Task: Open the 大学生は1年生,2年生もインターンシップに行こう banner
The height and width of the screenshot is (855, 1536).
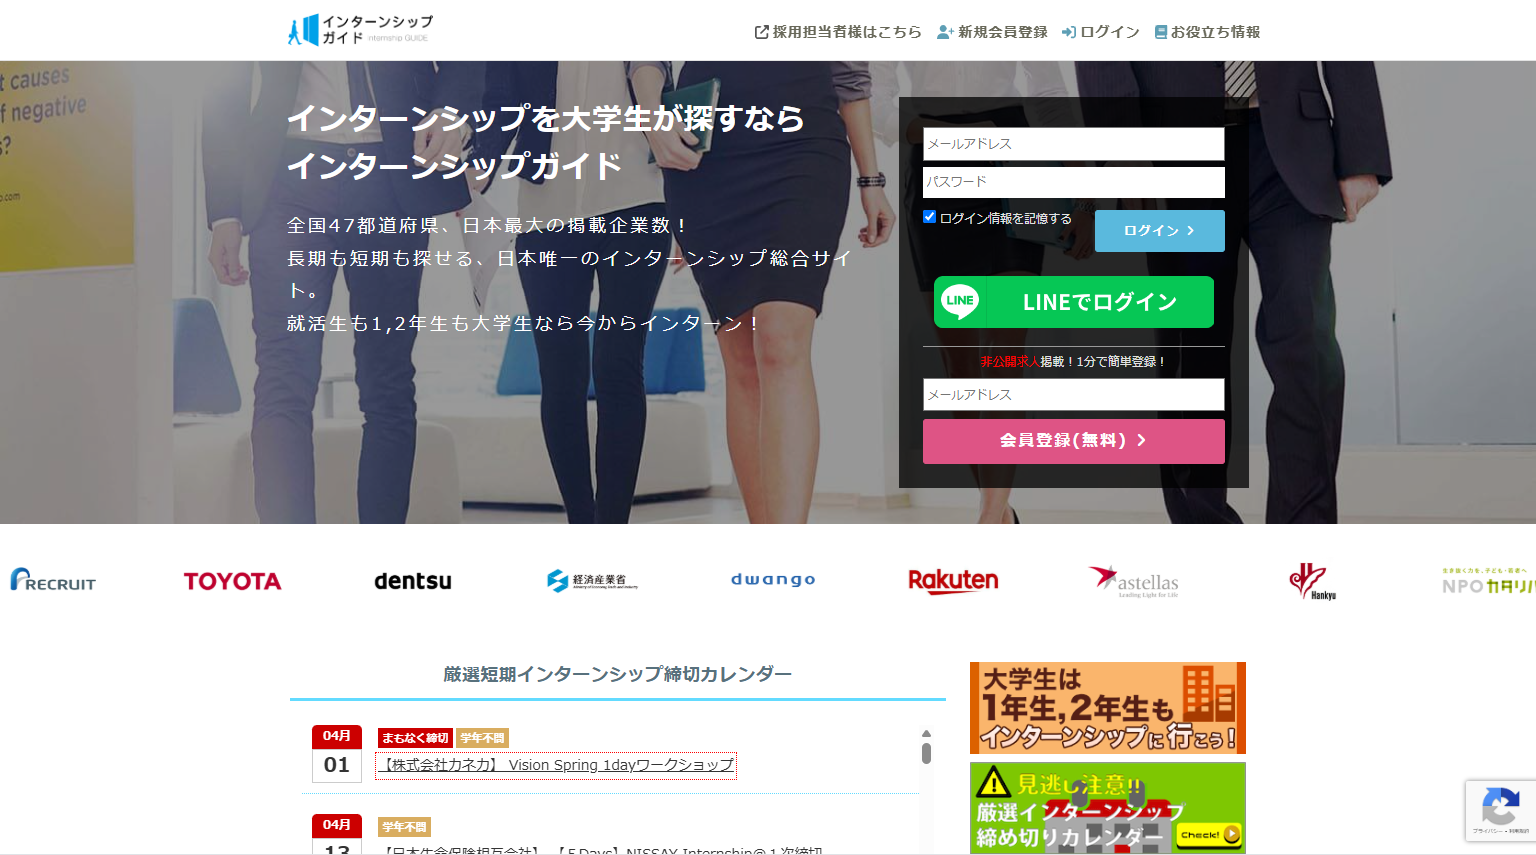Action: coord(1108,708)
